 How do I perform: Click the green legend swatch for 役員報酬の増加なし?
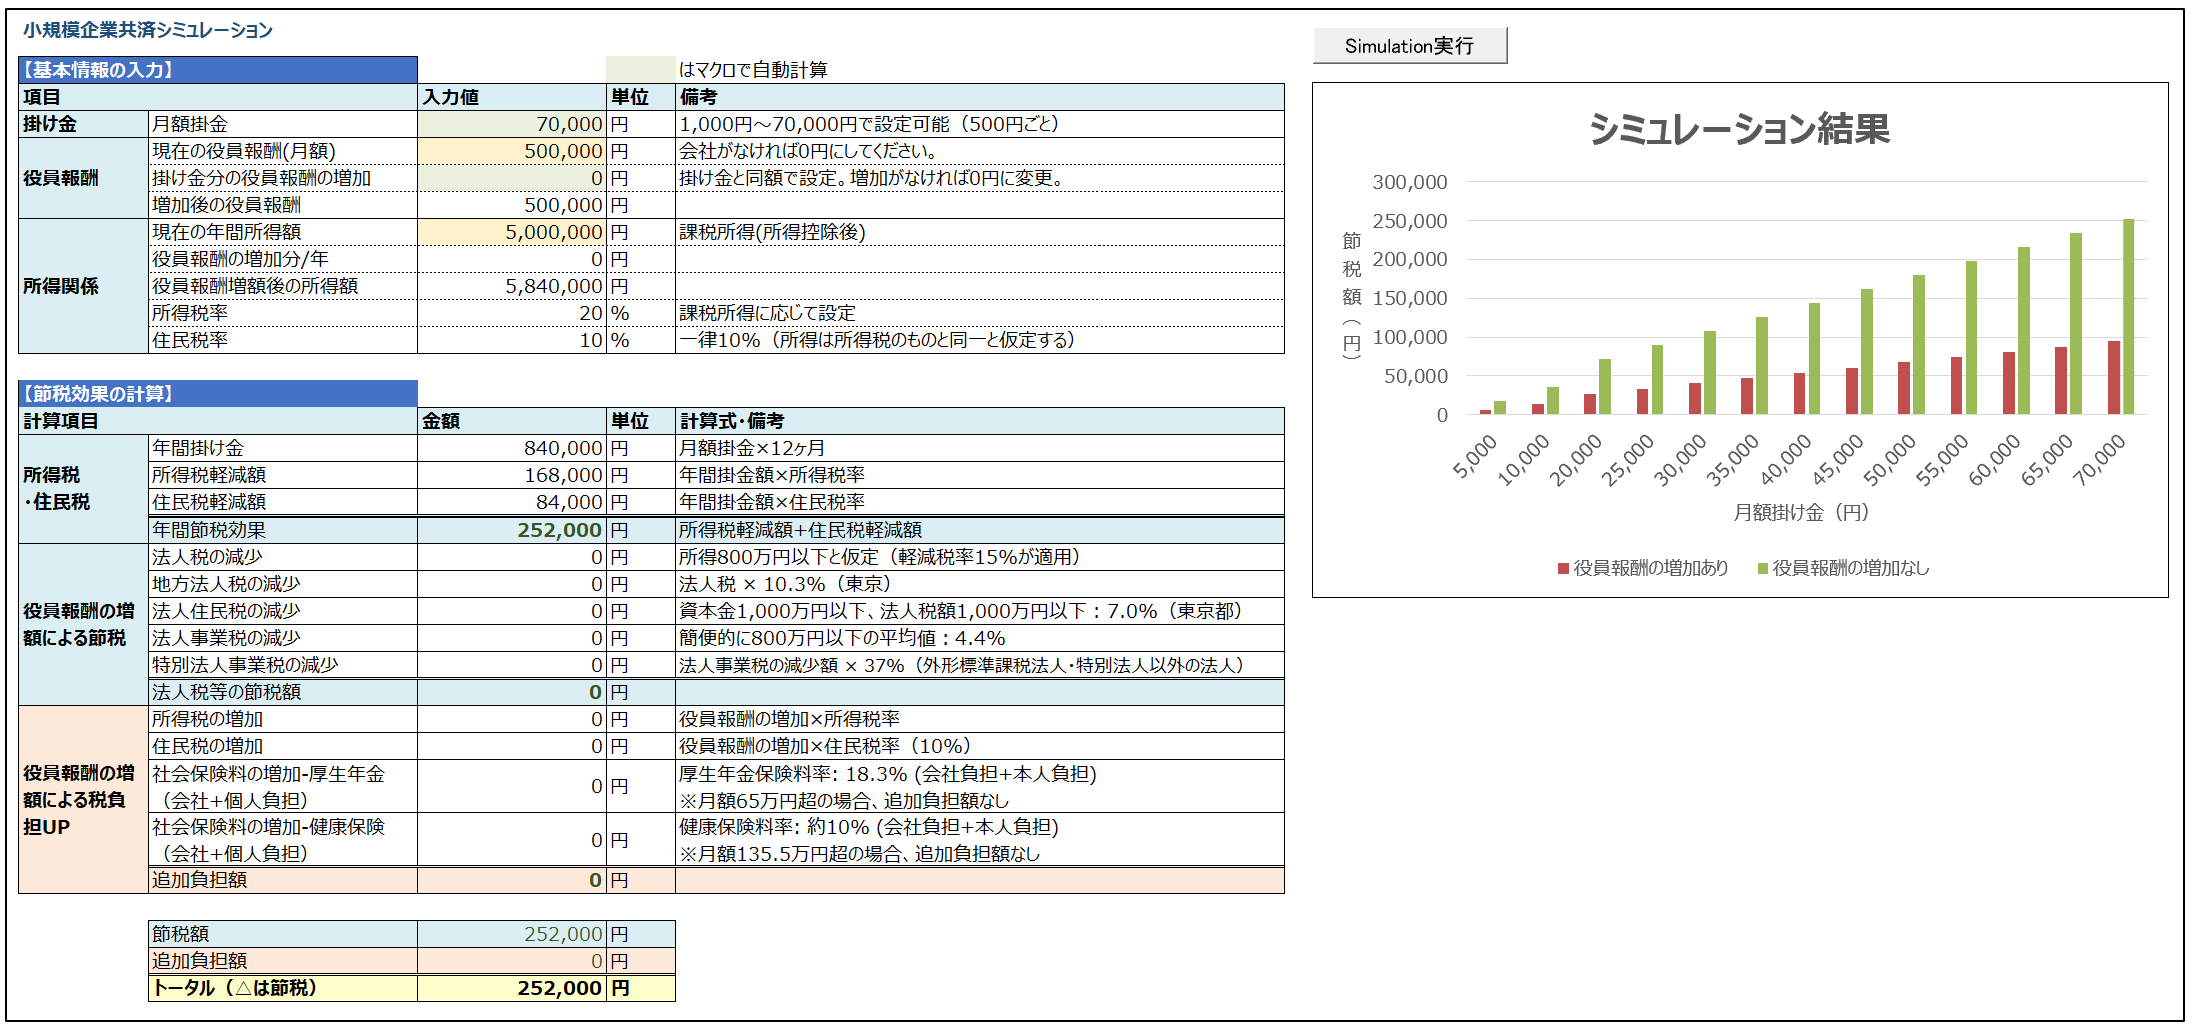point(1763,569)
